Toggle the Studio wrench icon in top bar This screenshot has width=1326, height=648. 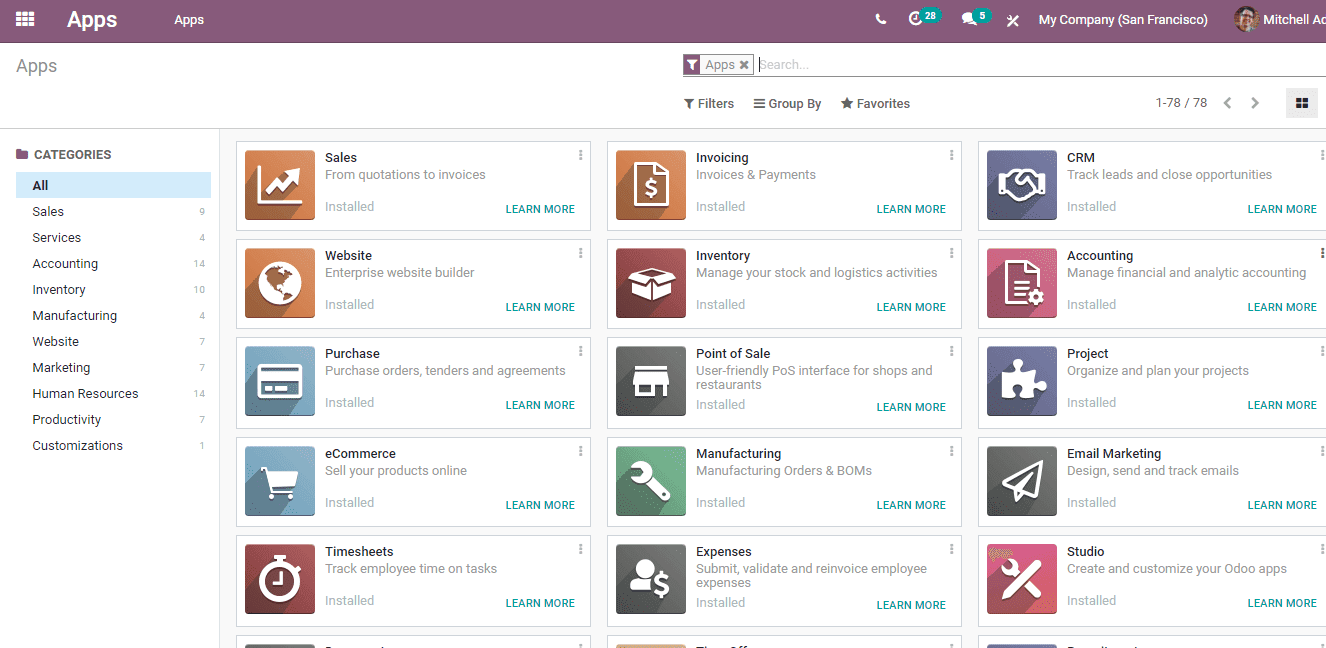coord(1012,20)
